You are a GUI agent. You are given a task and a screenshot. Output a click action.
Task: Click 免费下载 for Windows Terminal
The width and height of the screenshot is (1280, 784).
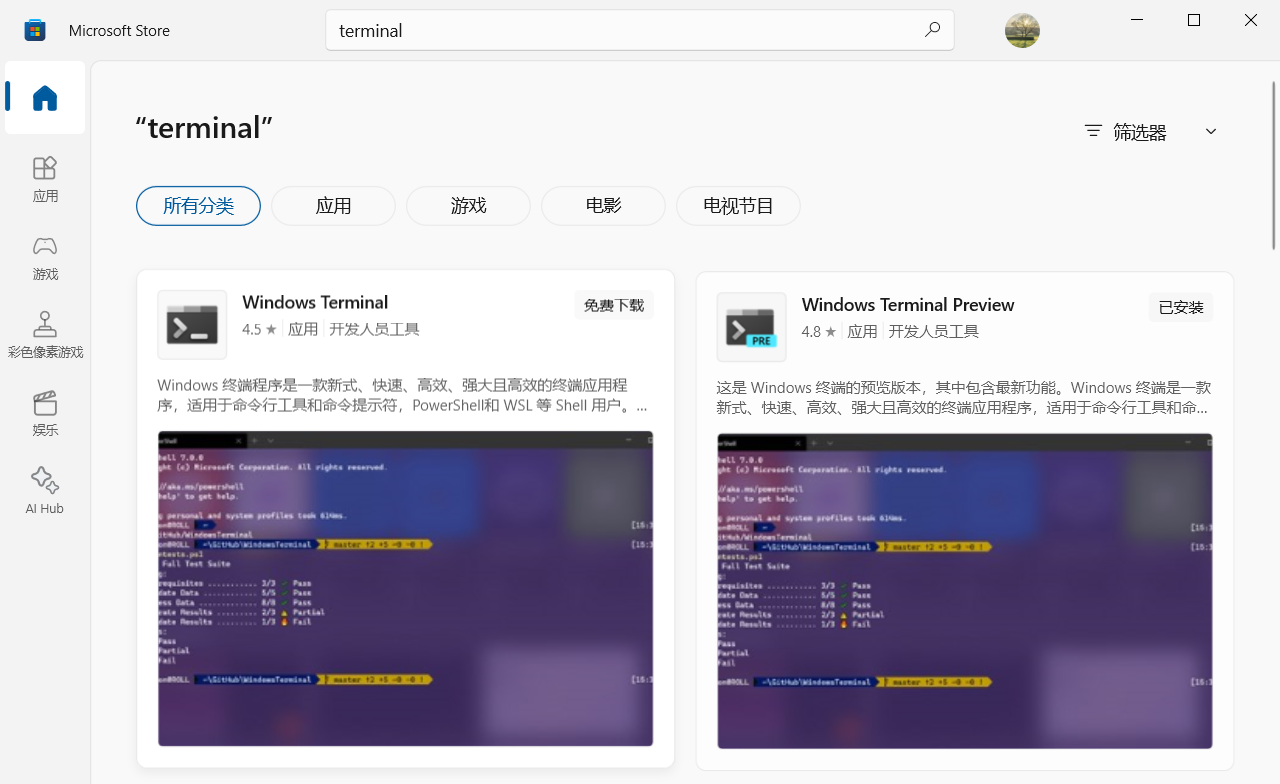(x=613, y=304)
